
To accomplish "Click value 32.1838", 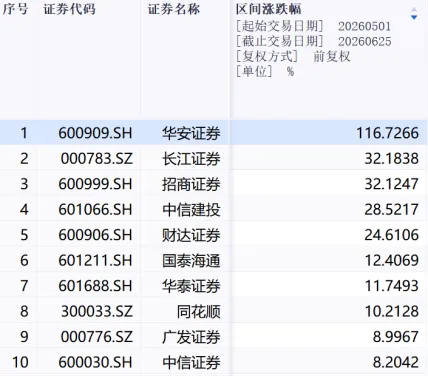I will tap(391, 159).
